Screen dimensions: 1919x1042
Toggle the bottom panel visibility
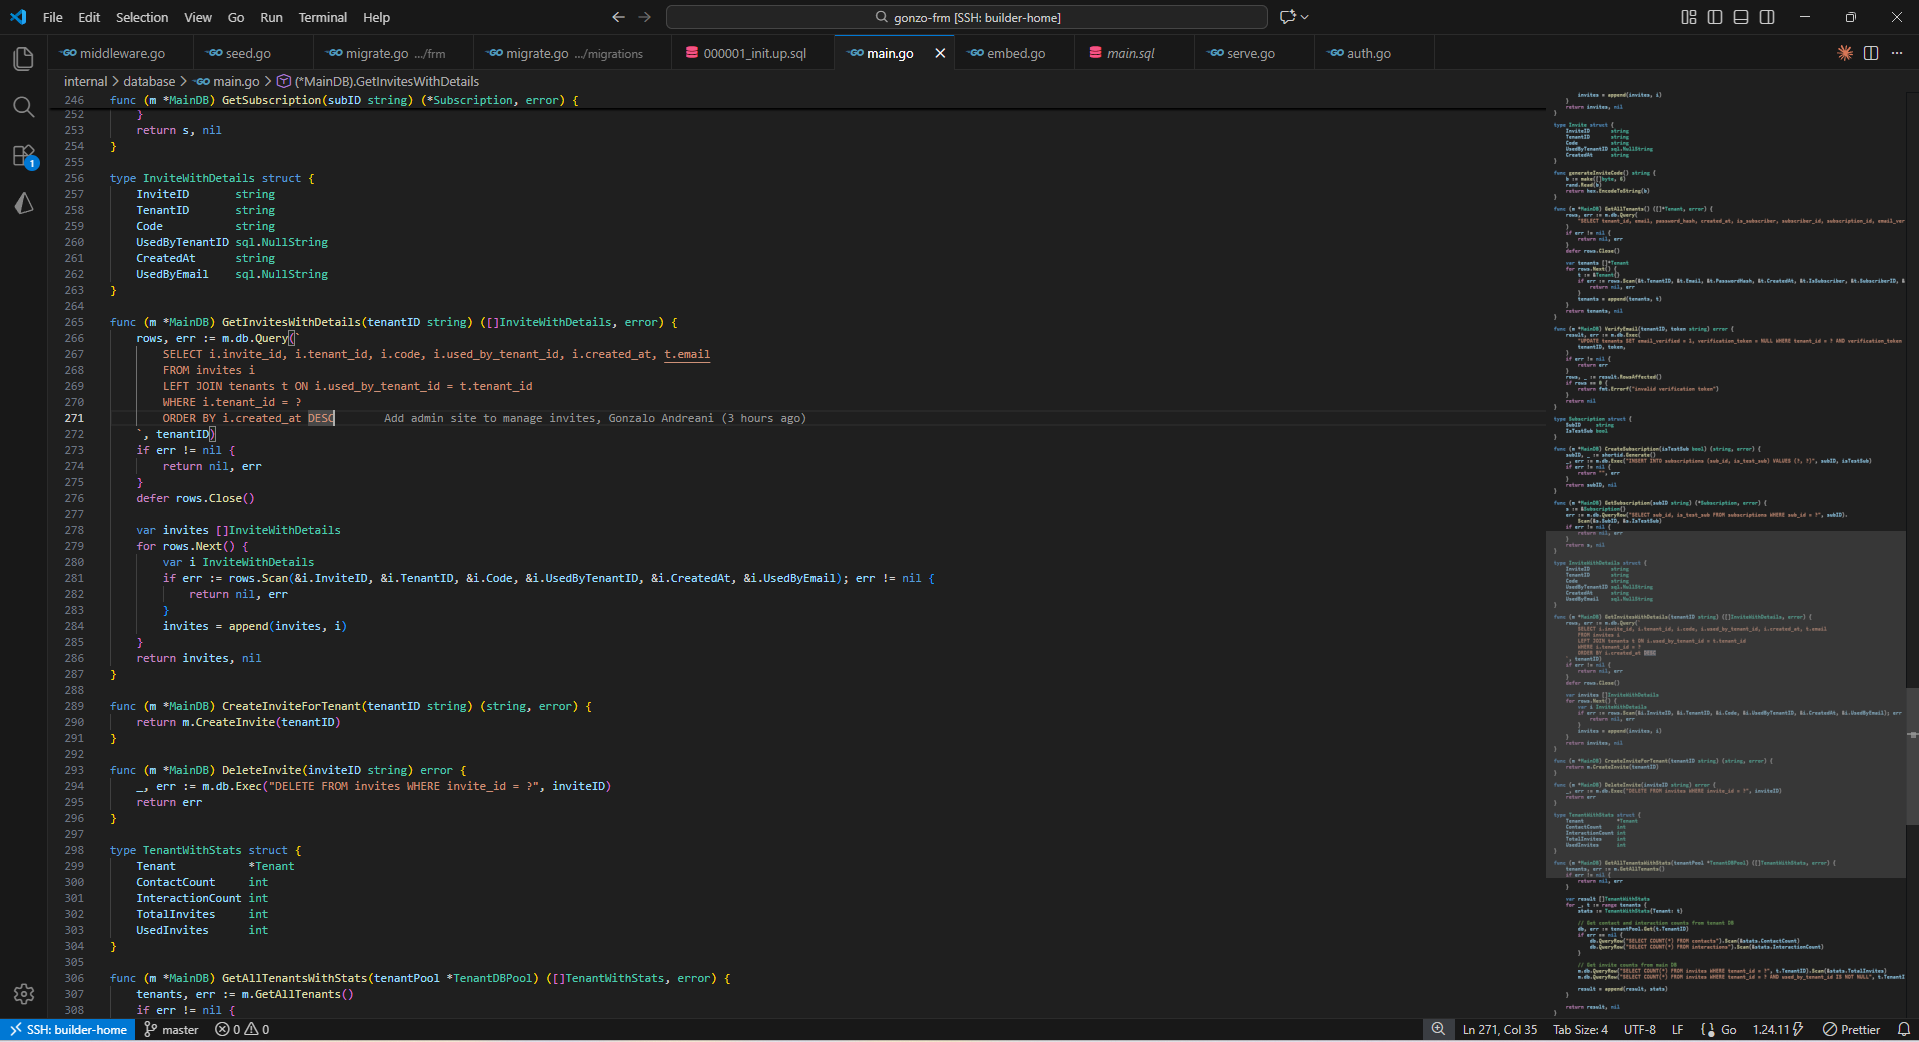click(1740, 17)
